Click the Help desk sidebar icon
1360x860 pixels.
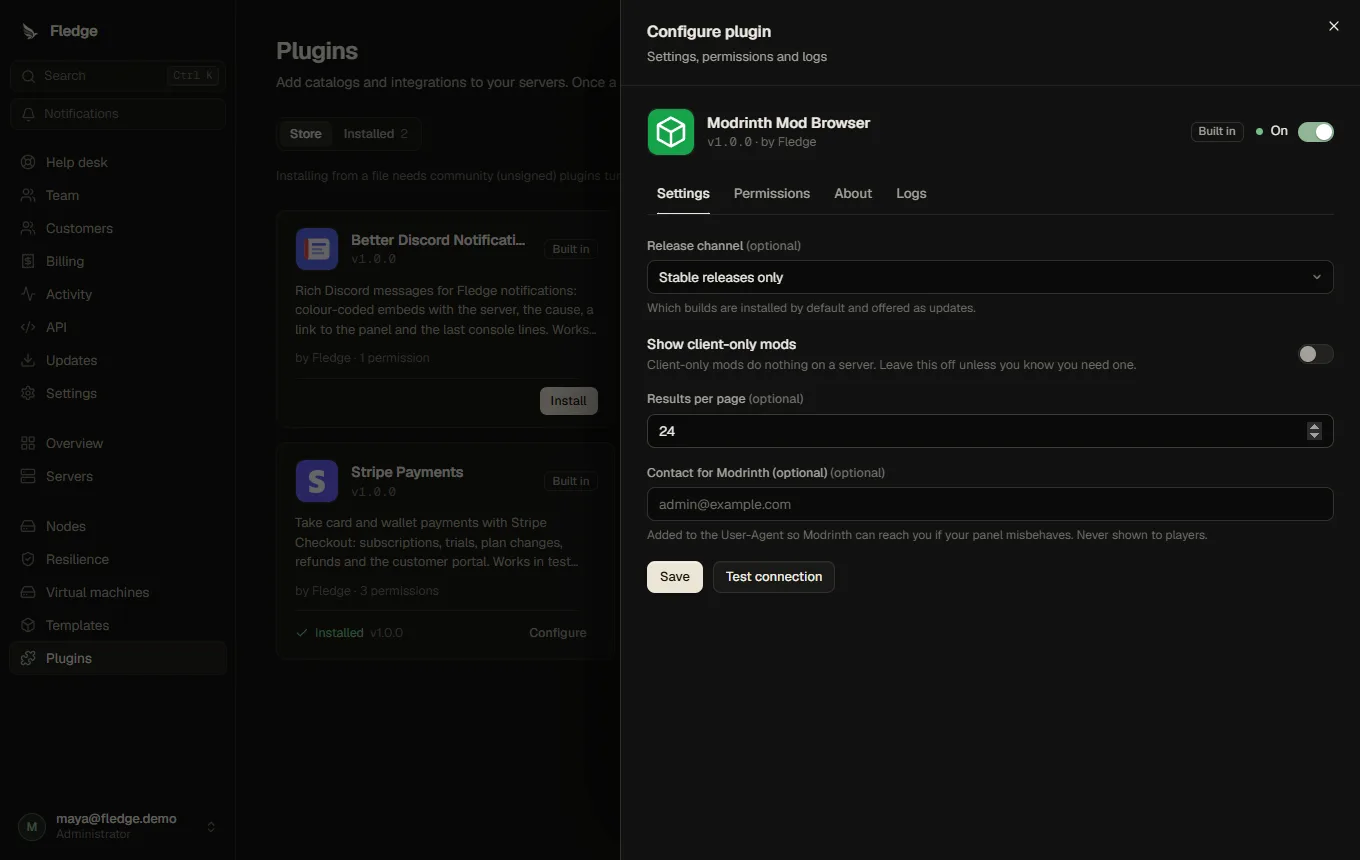(x=28, y=162)
